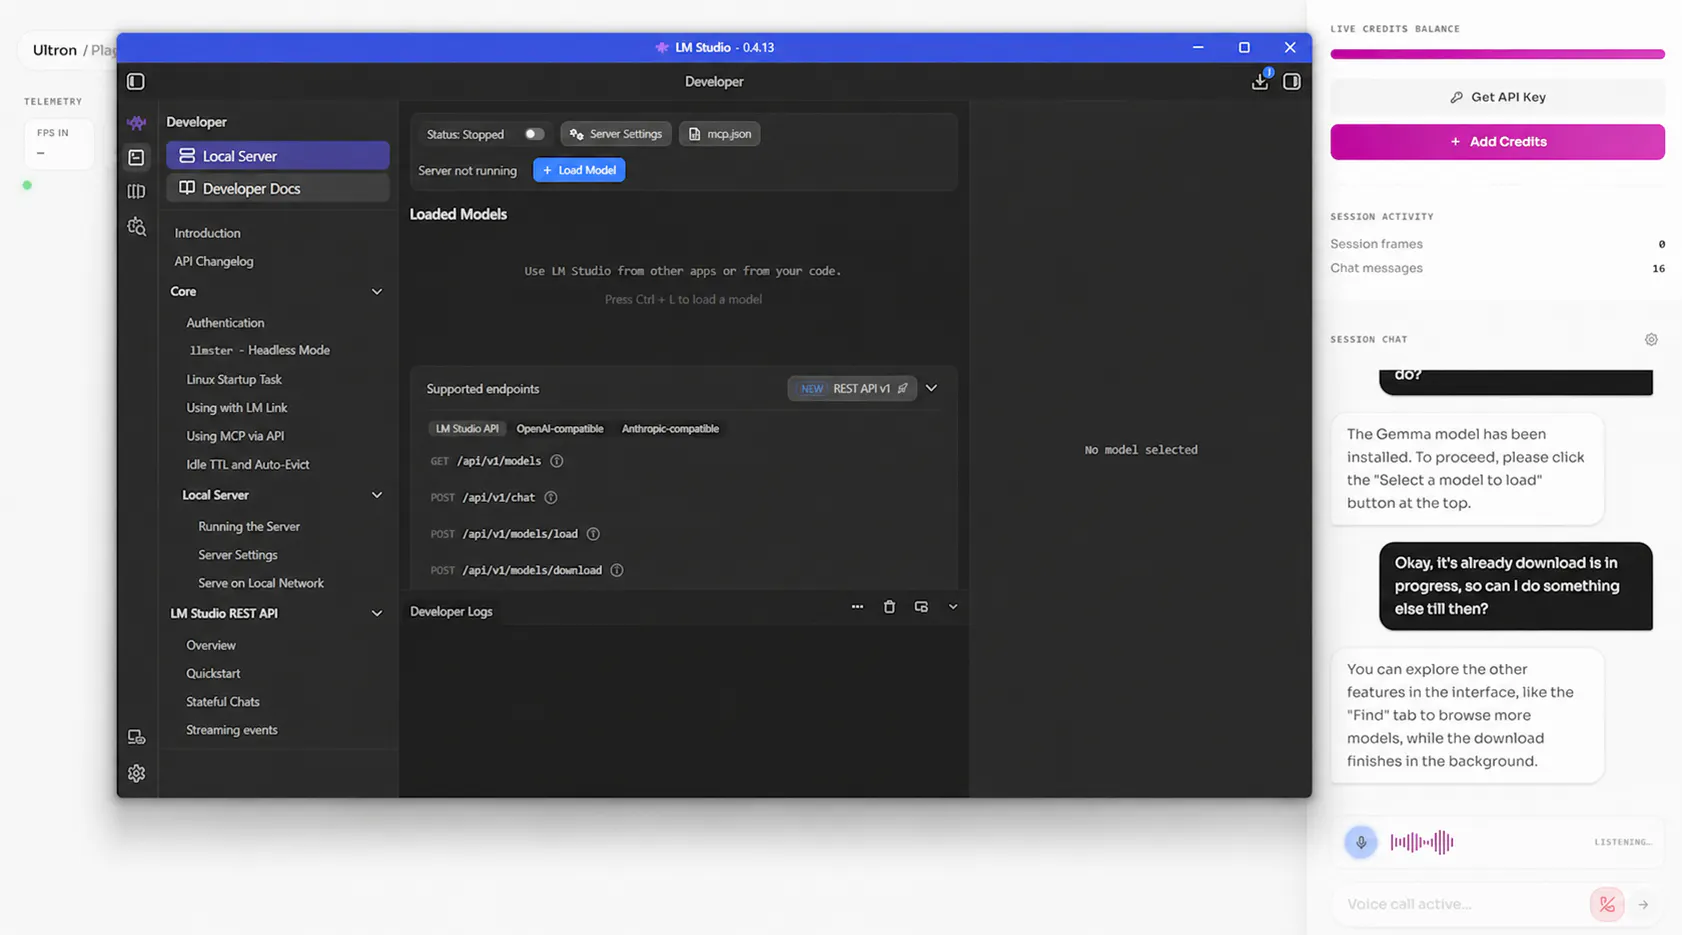
Task: Open Authentication docs page
Action: click(x=225, y=323)
